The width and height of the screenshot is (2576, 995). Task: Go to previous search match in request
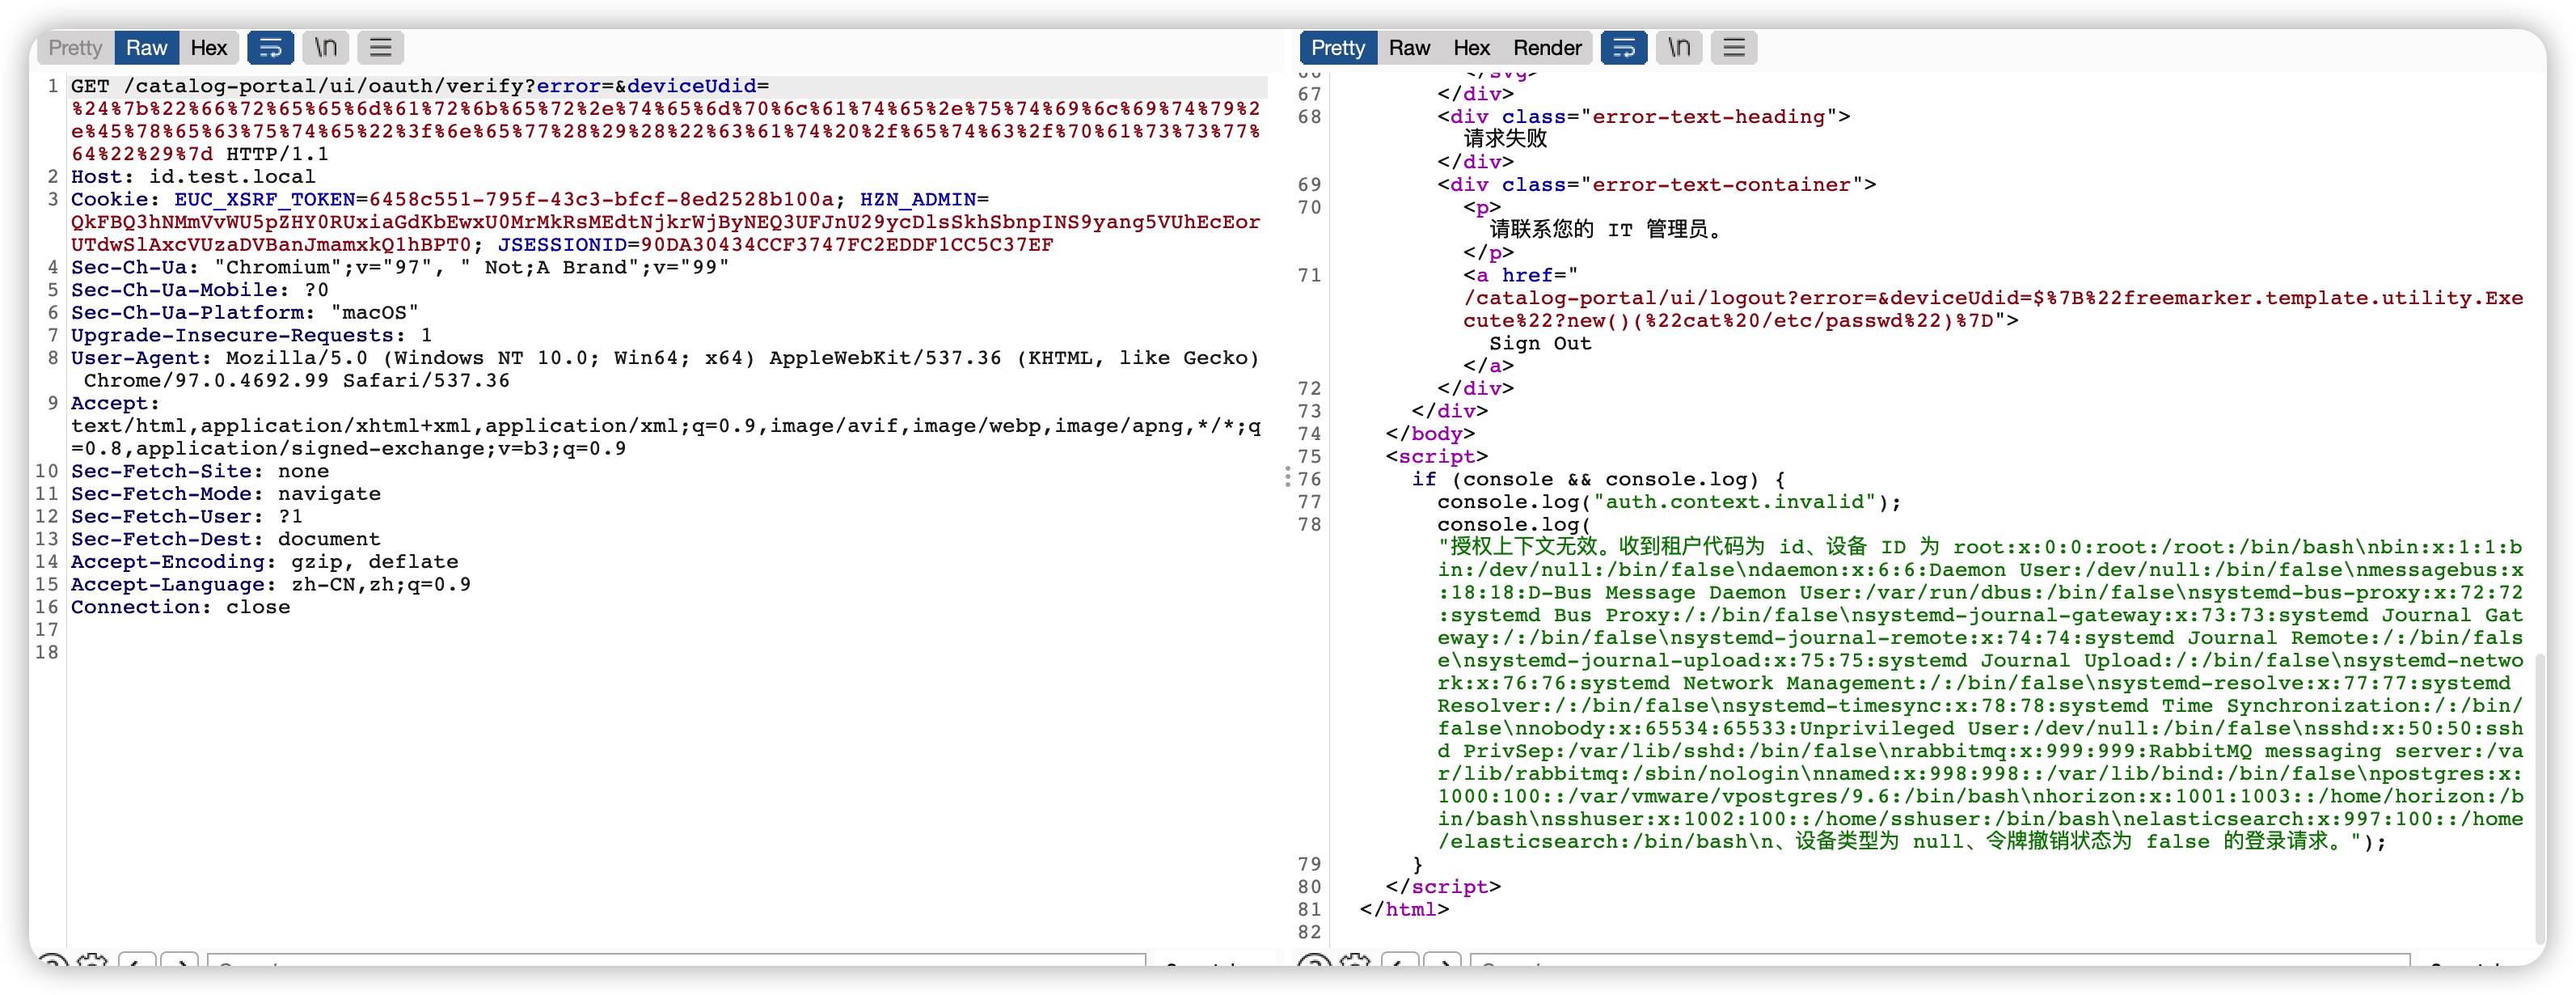(137, 963)
